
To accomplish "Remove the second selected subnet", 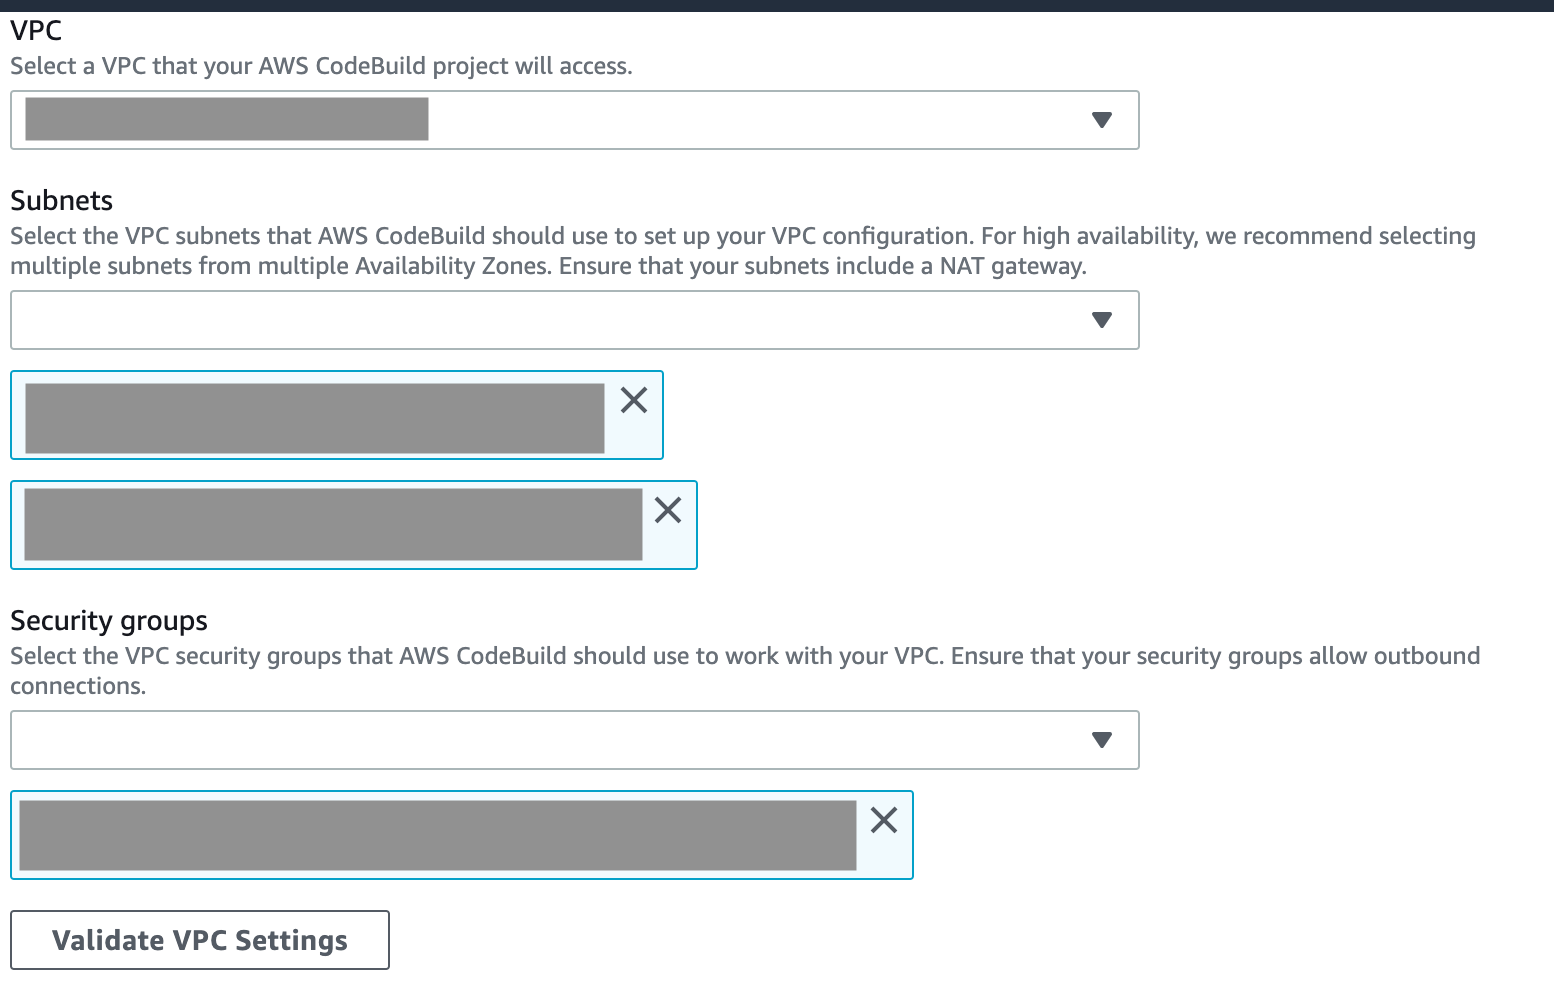I will point(667,510).
